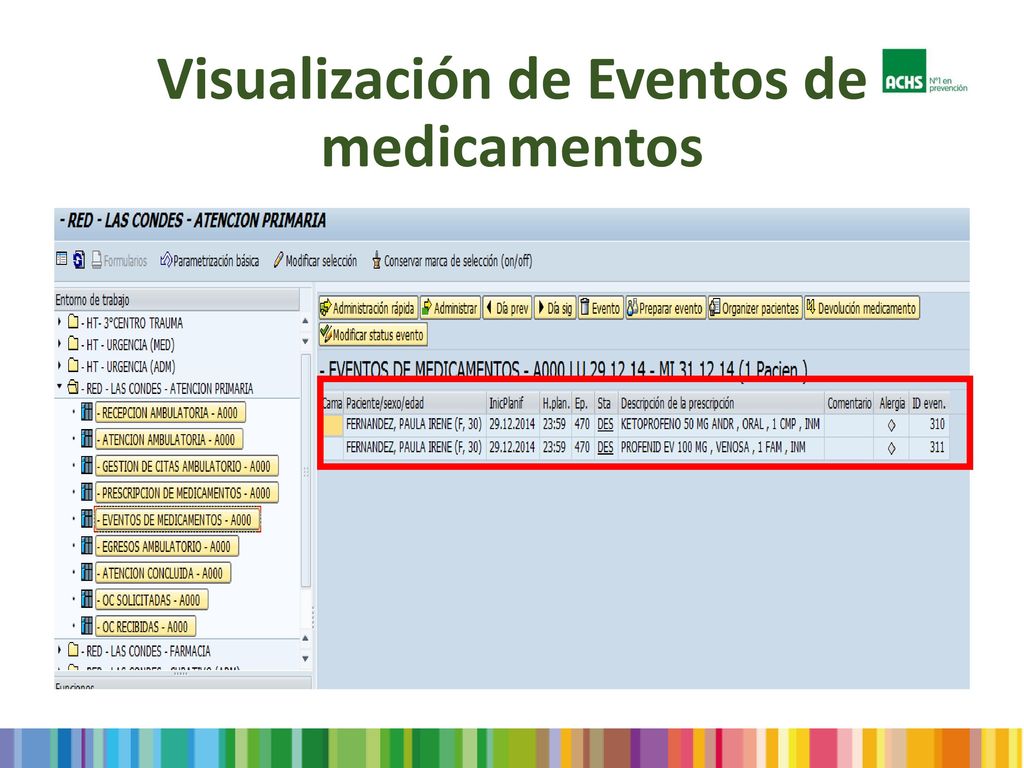This screenshot has width=1024, height=768.
Task: Open ATENCION AMBULATORIA - A000 view
Action: click(x=169, y=440)
